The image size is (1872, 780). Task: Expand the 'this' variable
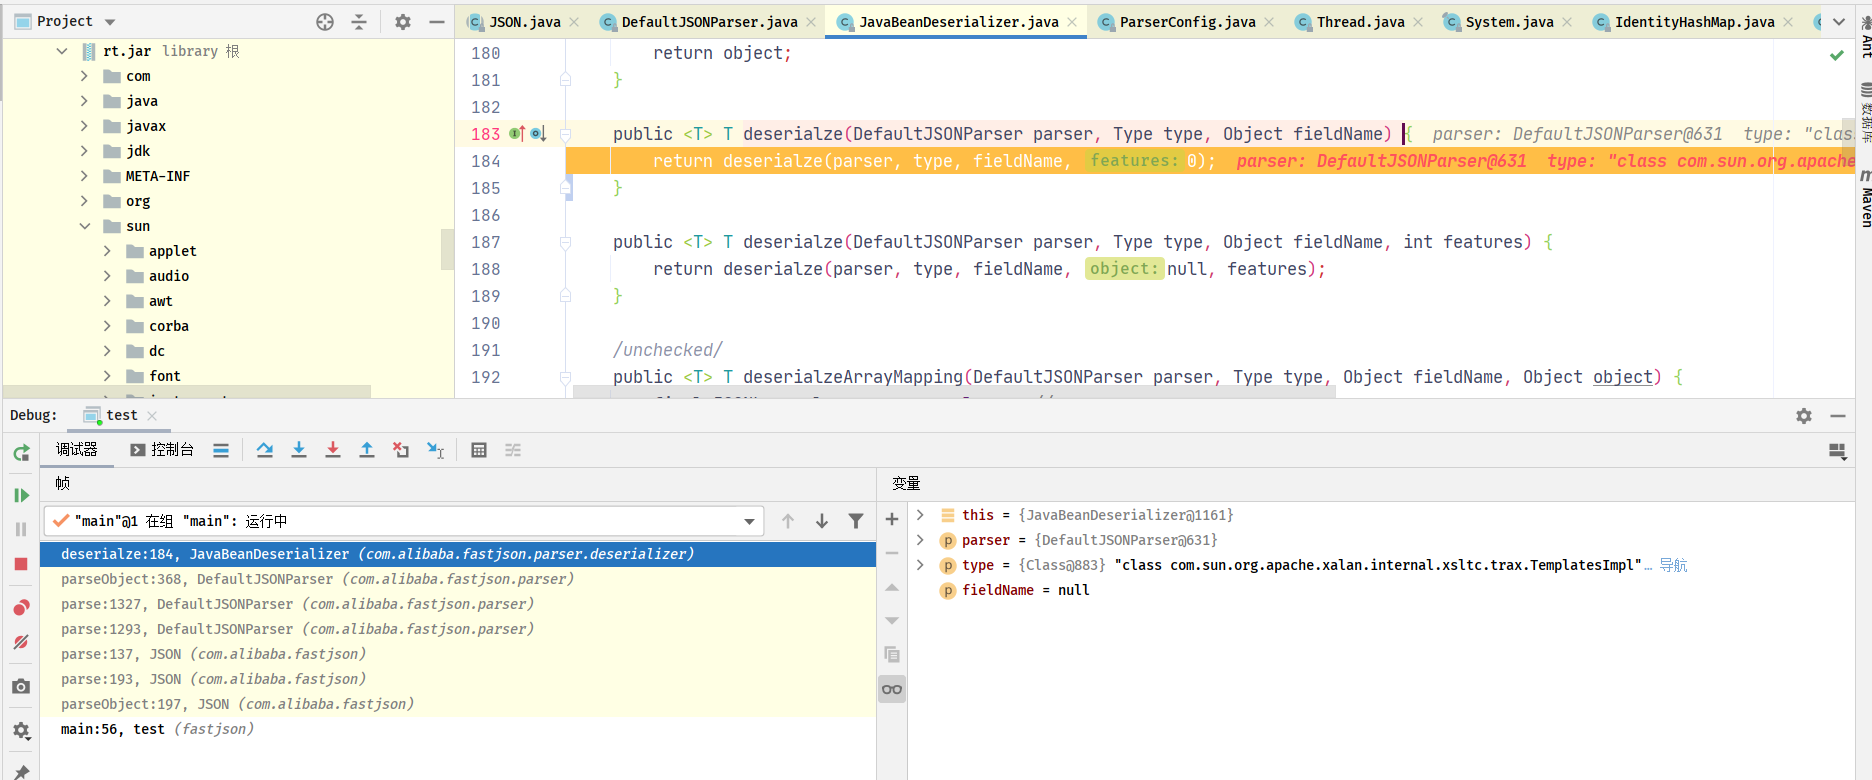point(920,515)
